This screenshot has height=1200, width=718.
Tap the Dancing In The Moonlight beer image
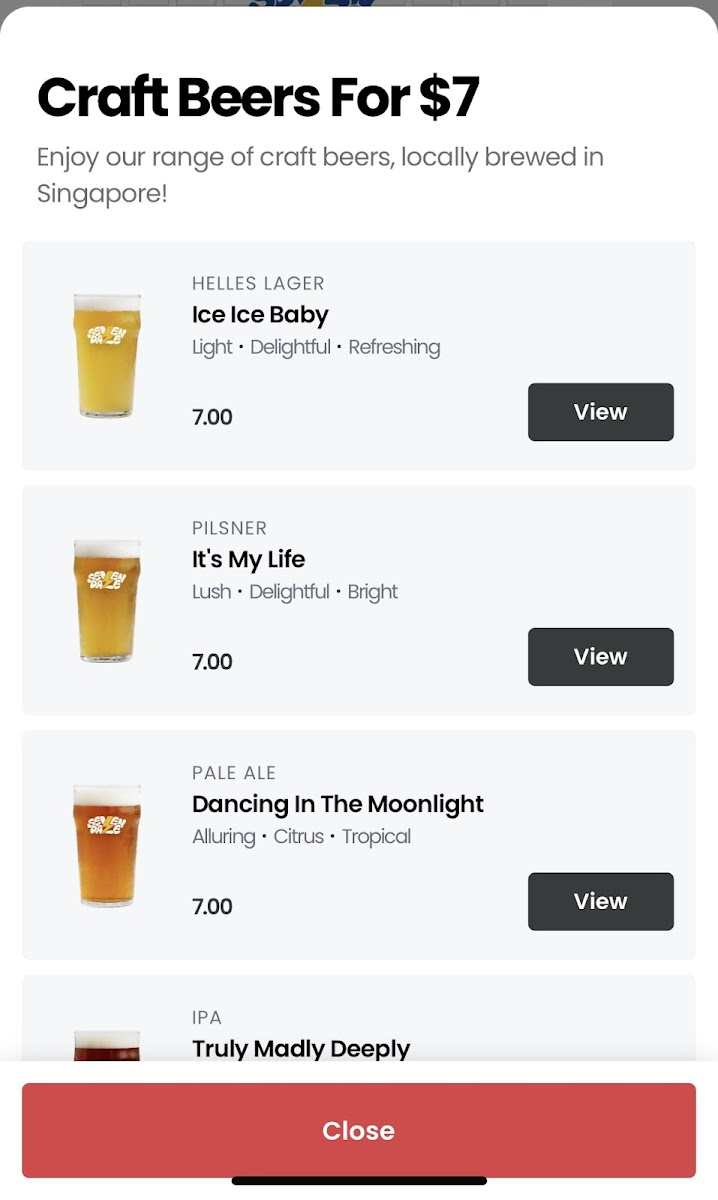[x=107, y=845]
